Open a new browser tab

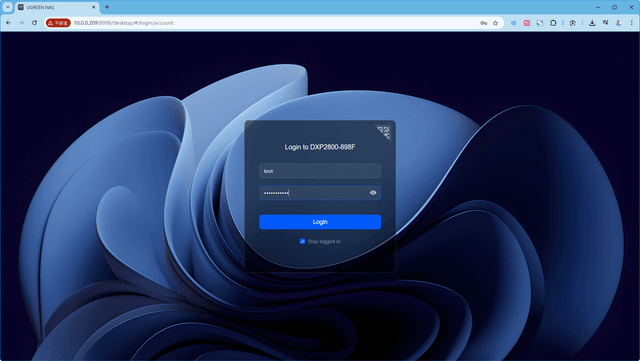pos(107,7)
